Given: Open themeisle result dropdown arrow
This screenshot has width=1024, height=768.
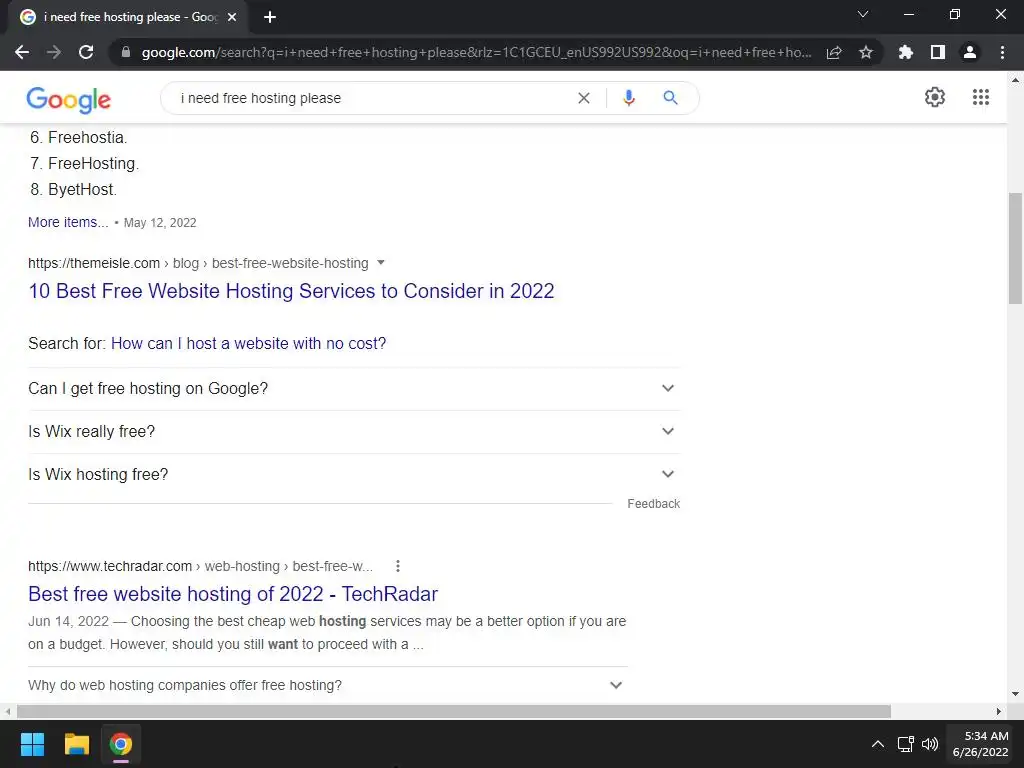Looking at the screenshot, I should click(381, 263).
